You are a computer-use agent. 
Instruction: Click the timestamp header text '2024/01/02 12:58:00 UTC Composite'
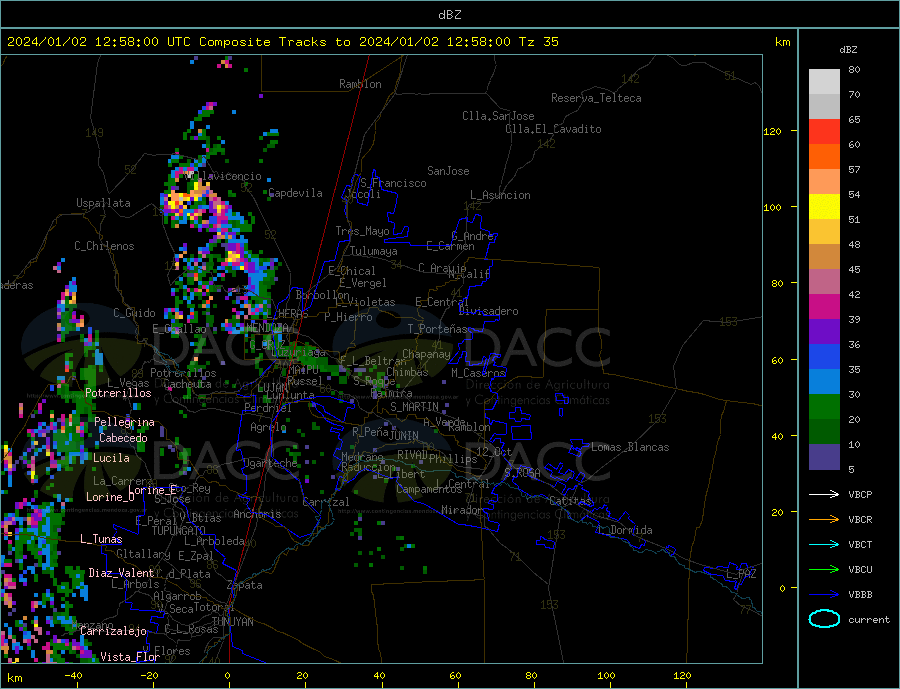tap(138, 42)
